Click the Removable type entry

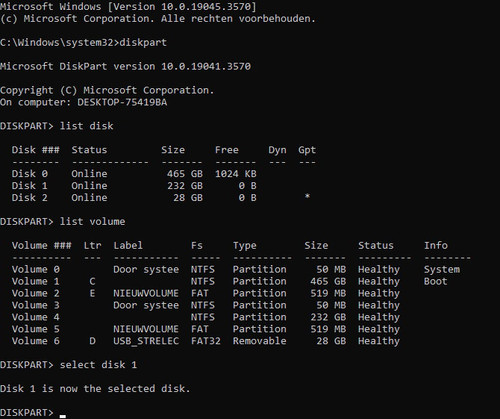coord(259,341)
